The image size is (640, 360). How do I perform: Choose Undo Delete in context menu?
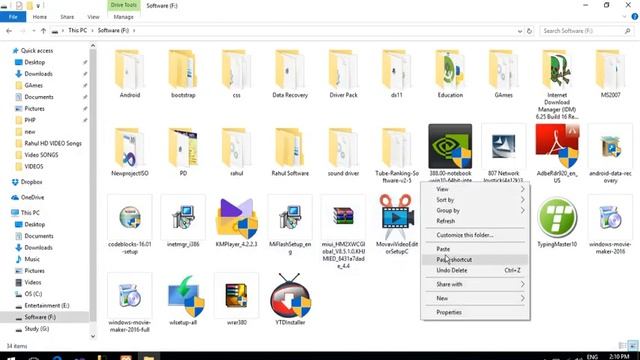(475, 270)
